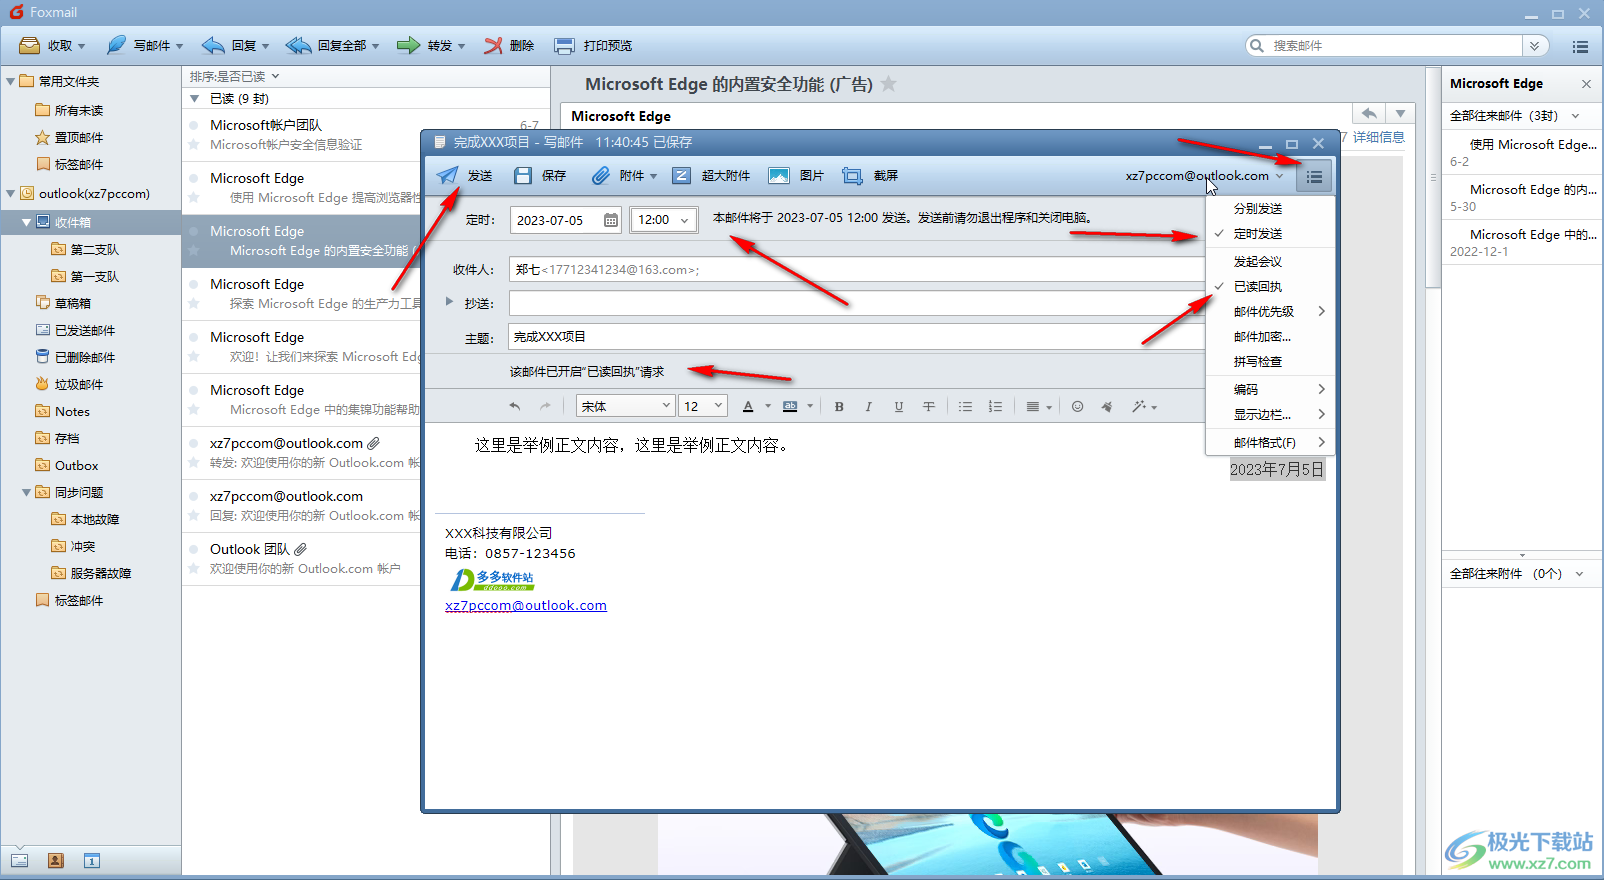Open the sort order 排序:是否已读 dropdown
The height and width of the screenshot is (880, 1604).
click(x=234, y=76)
